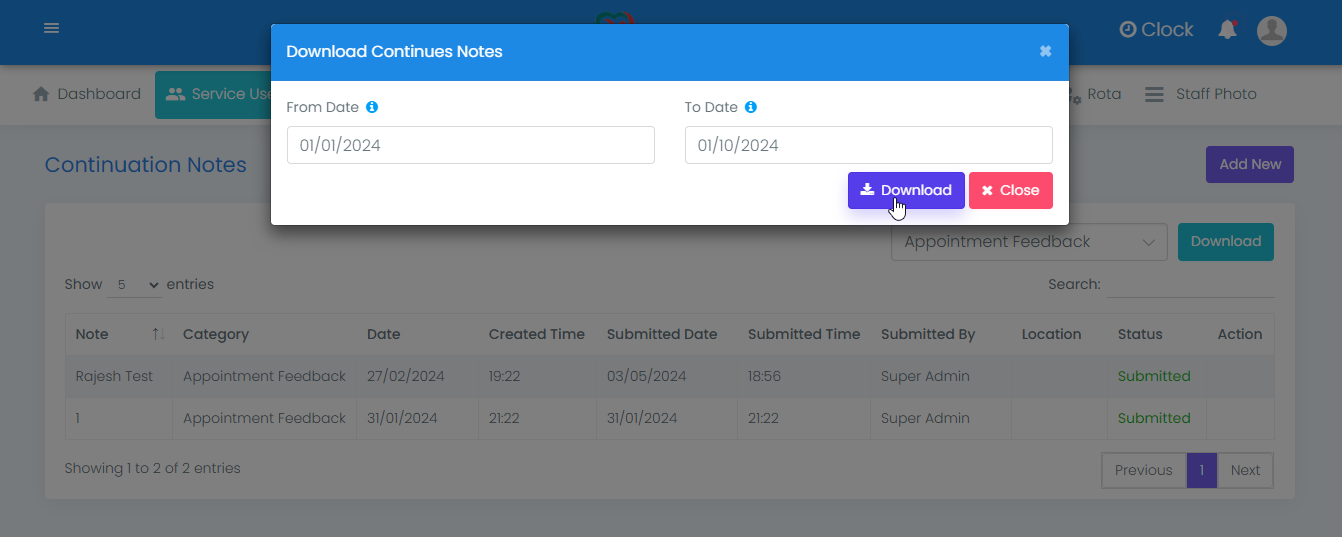This screenshot has height=537, width=1342.
Task: Go to the Dashboard menu item
Action: pyautogui.click(x=87, y=94)
